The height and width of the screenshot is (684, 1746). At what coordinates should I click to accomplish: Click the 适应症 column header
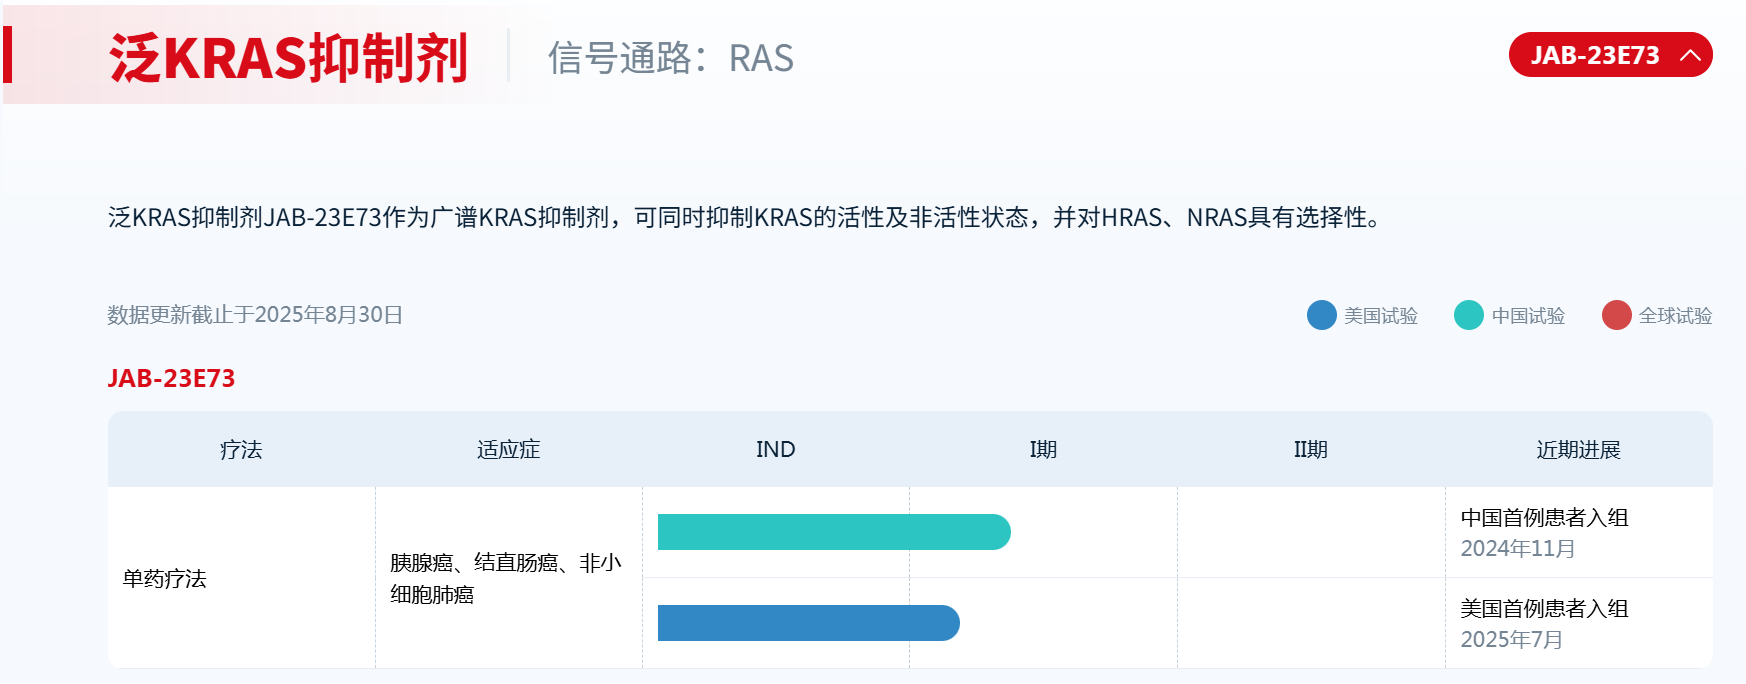point(508,450)
